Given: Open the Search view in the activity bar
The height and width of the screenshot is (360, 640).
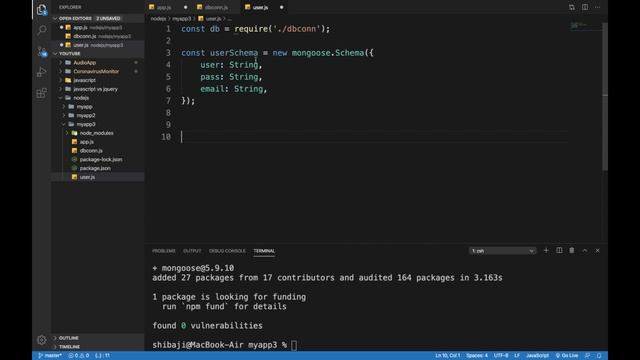Looking at the screenshot, I should [x=42, y=30].
